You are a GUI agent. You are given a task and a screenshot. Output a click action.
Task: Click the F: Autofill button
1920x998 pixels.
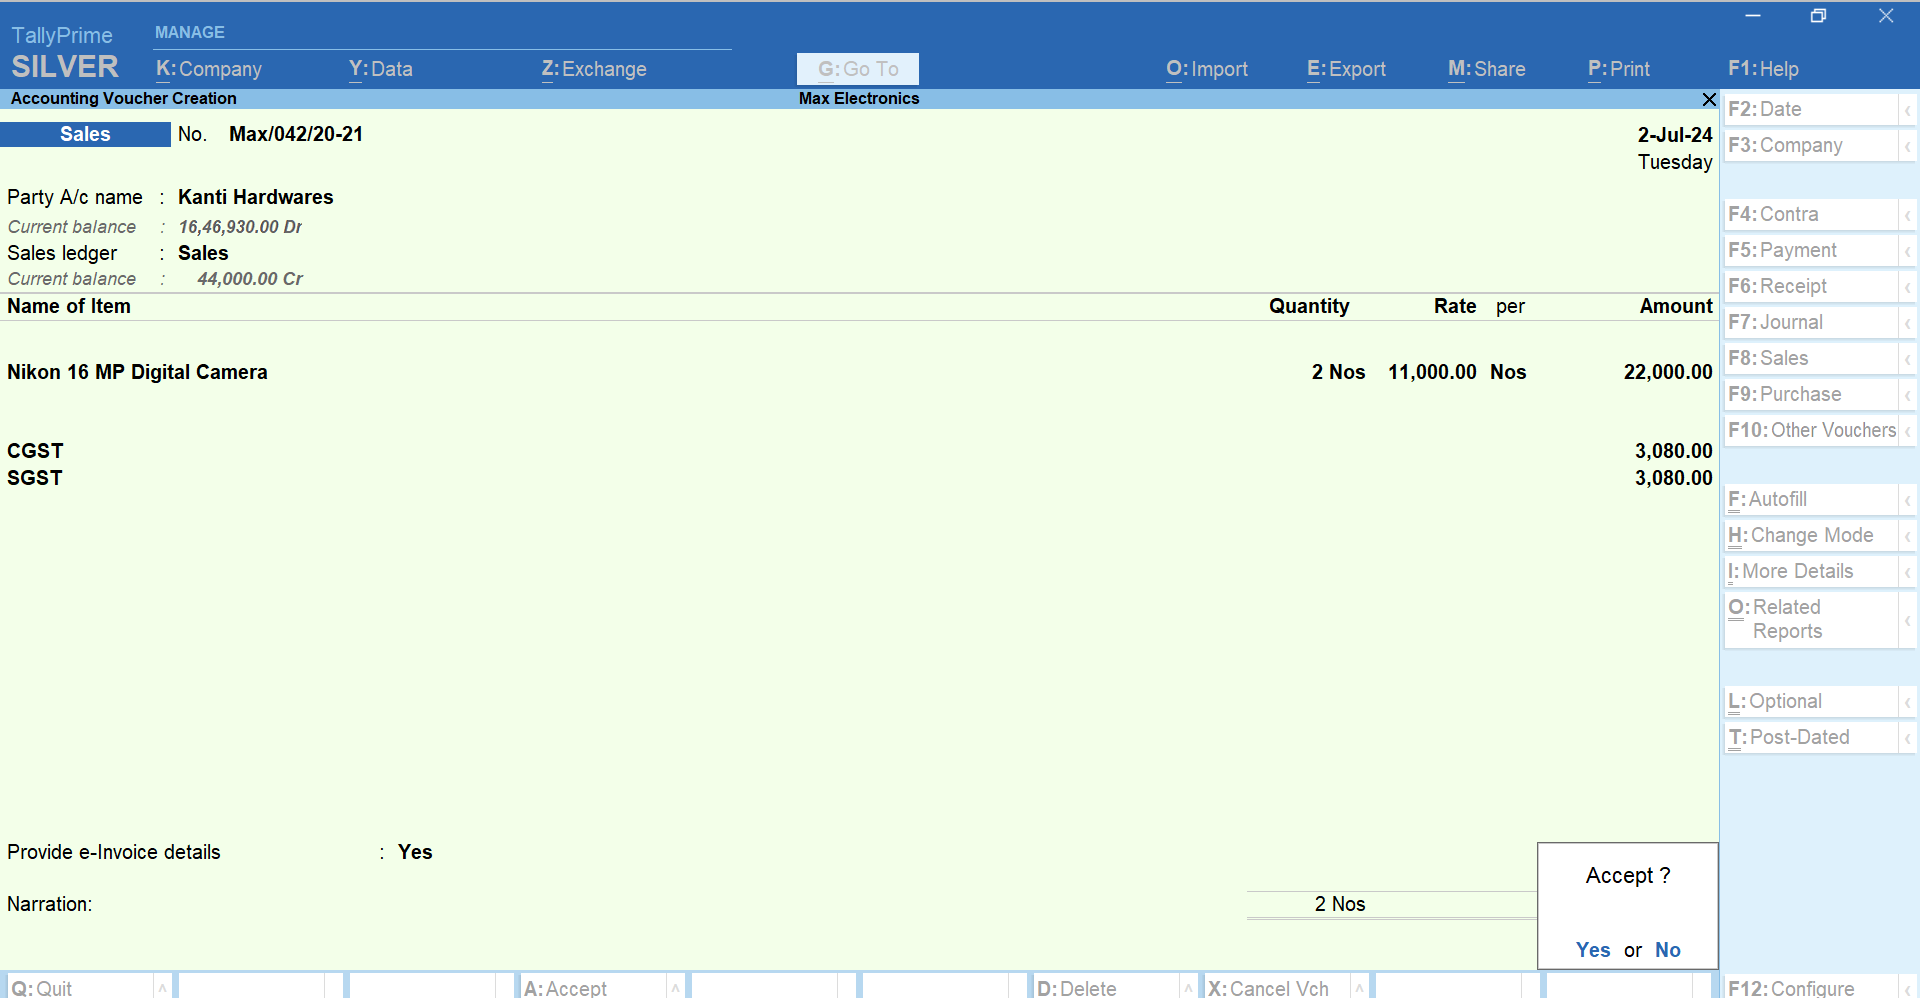coord(1811,500)
